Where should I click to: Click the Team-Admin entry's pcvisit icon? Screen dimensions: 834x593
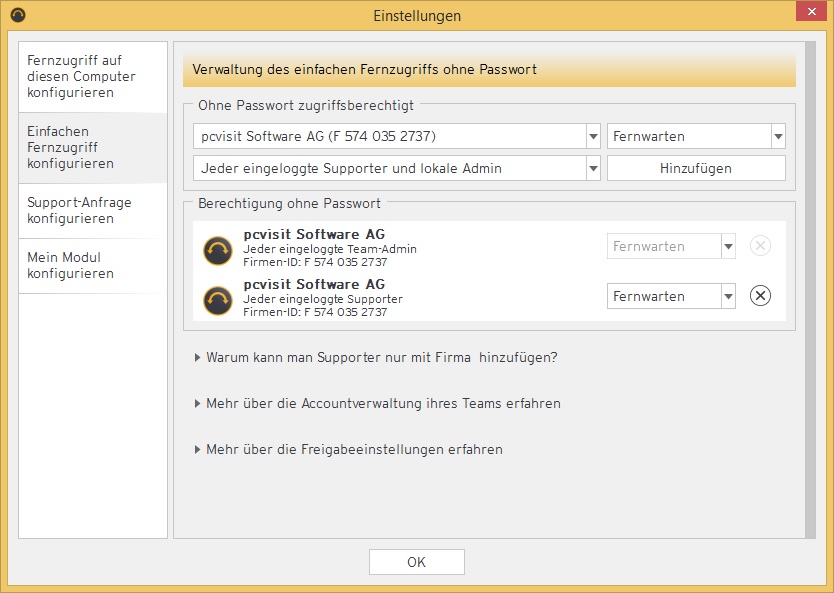point(218,249)
